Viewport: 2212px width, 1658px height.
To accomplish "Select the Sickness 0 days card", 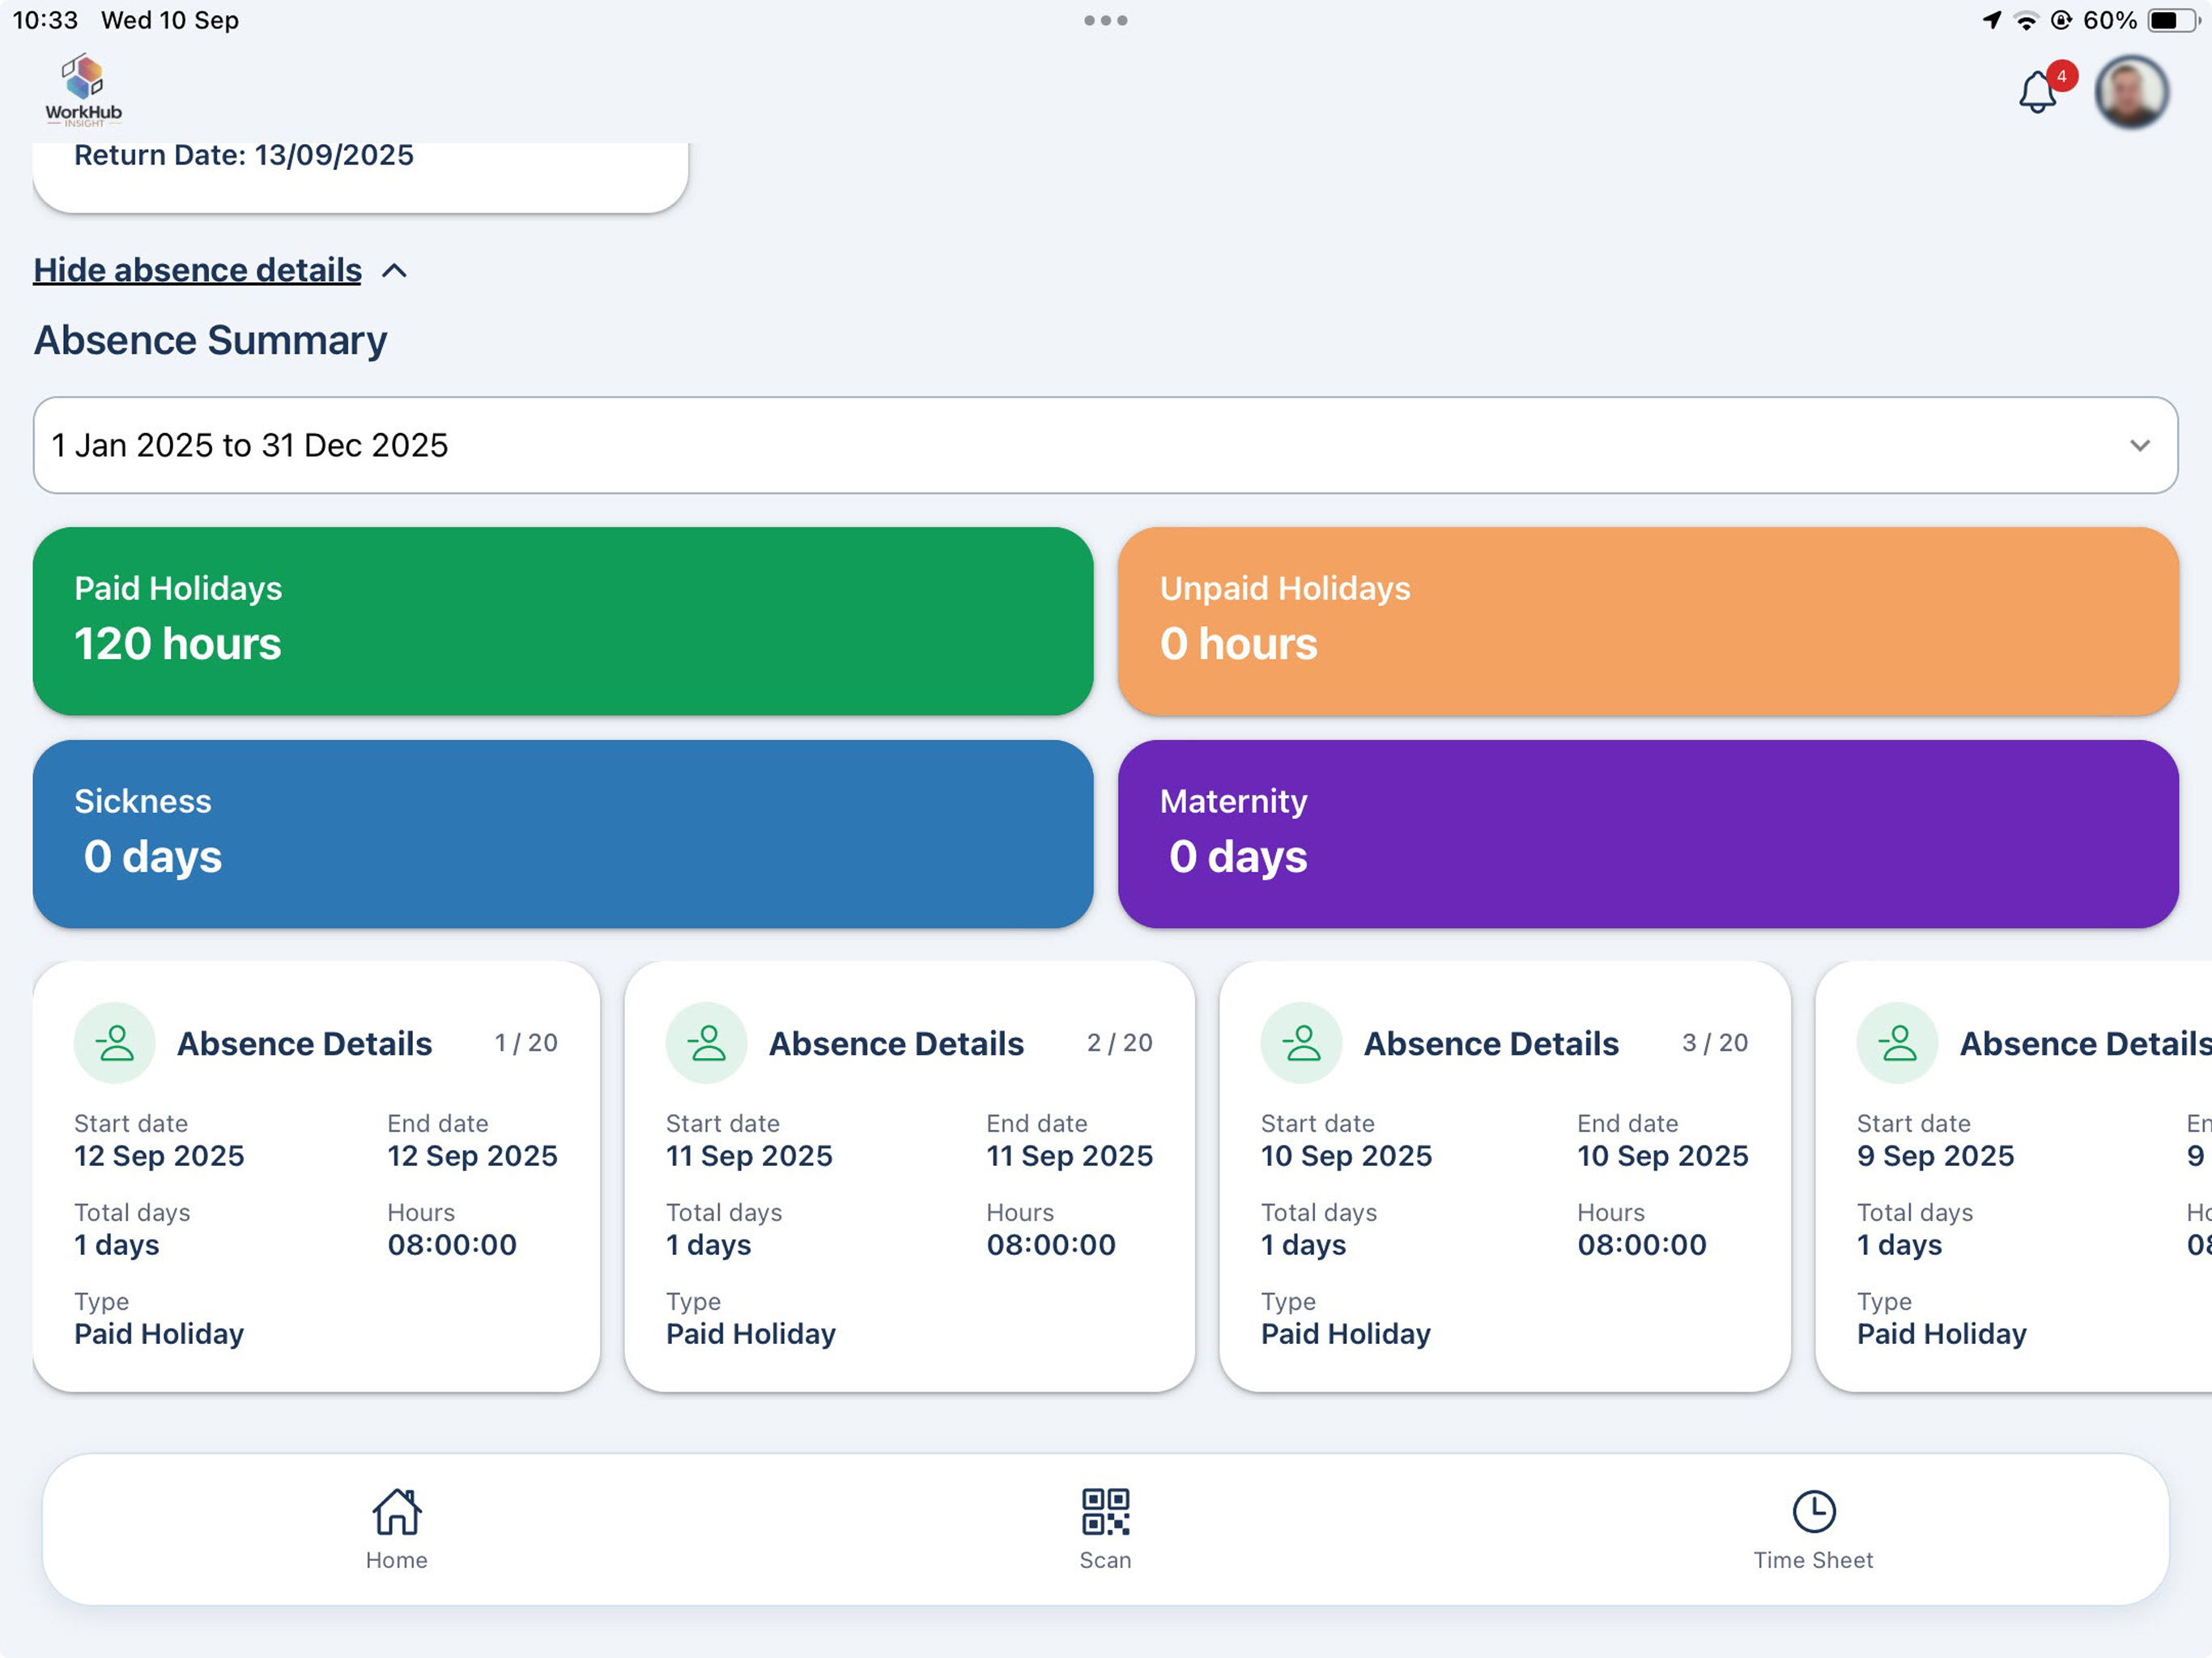I will click(x=562, y=834).
